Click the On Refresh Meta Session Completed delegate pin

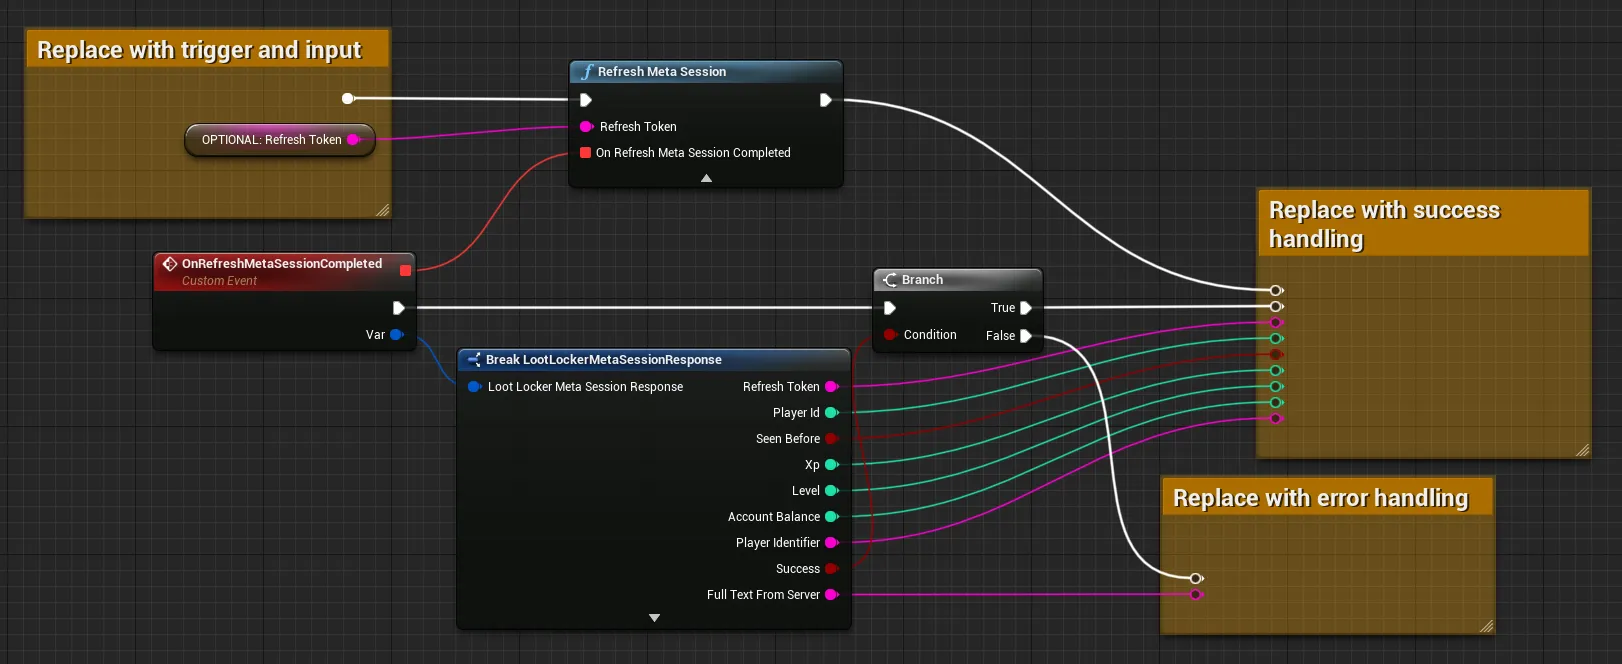pyautogui.click(x=586, y=153)
